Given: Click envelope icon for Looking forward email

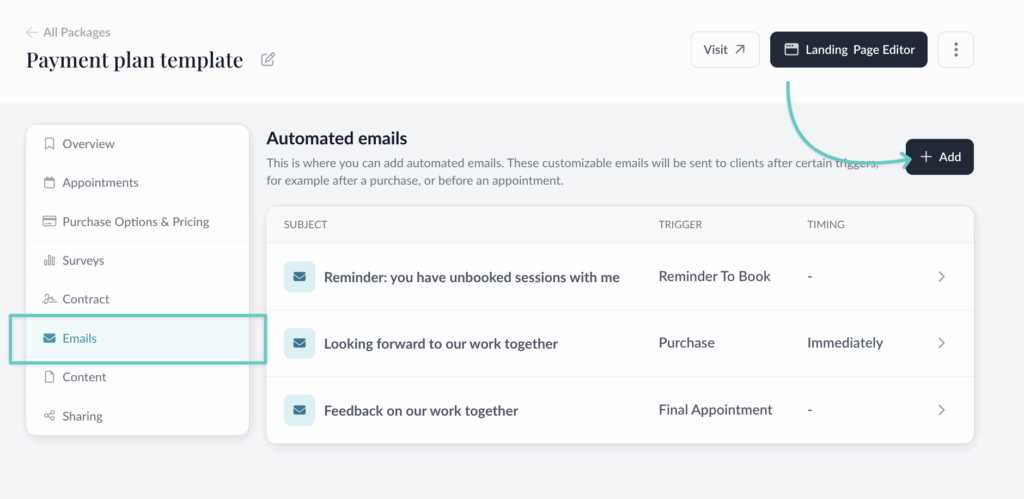Looking at the screenshot, I should [x=299, y=343].
